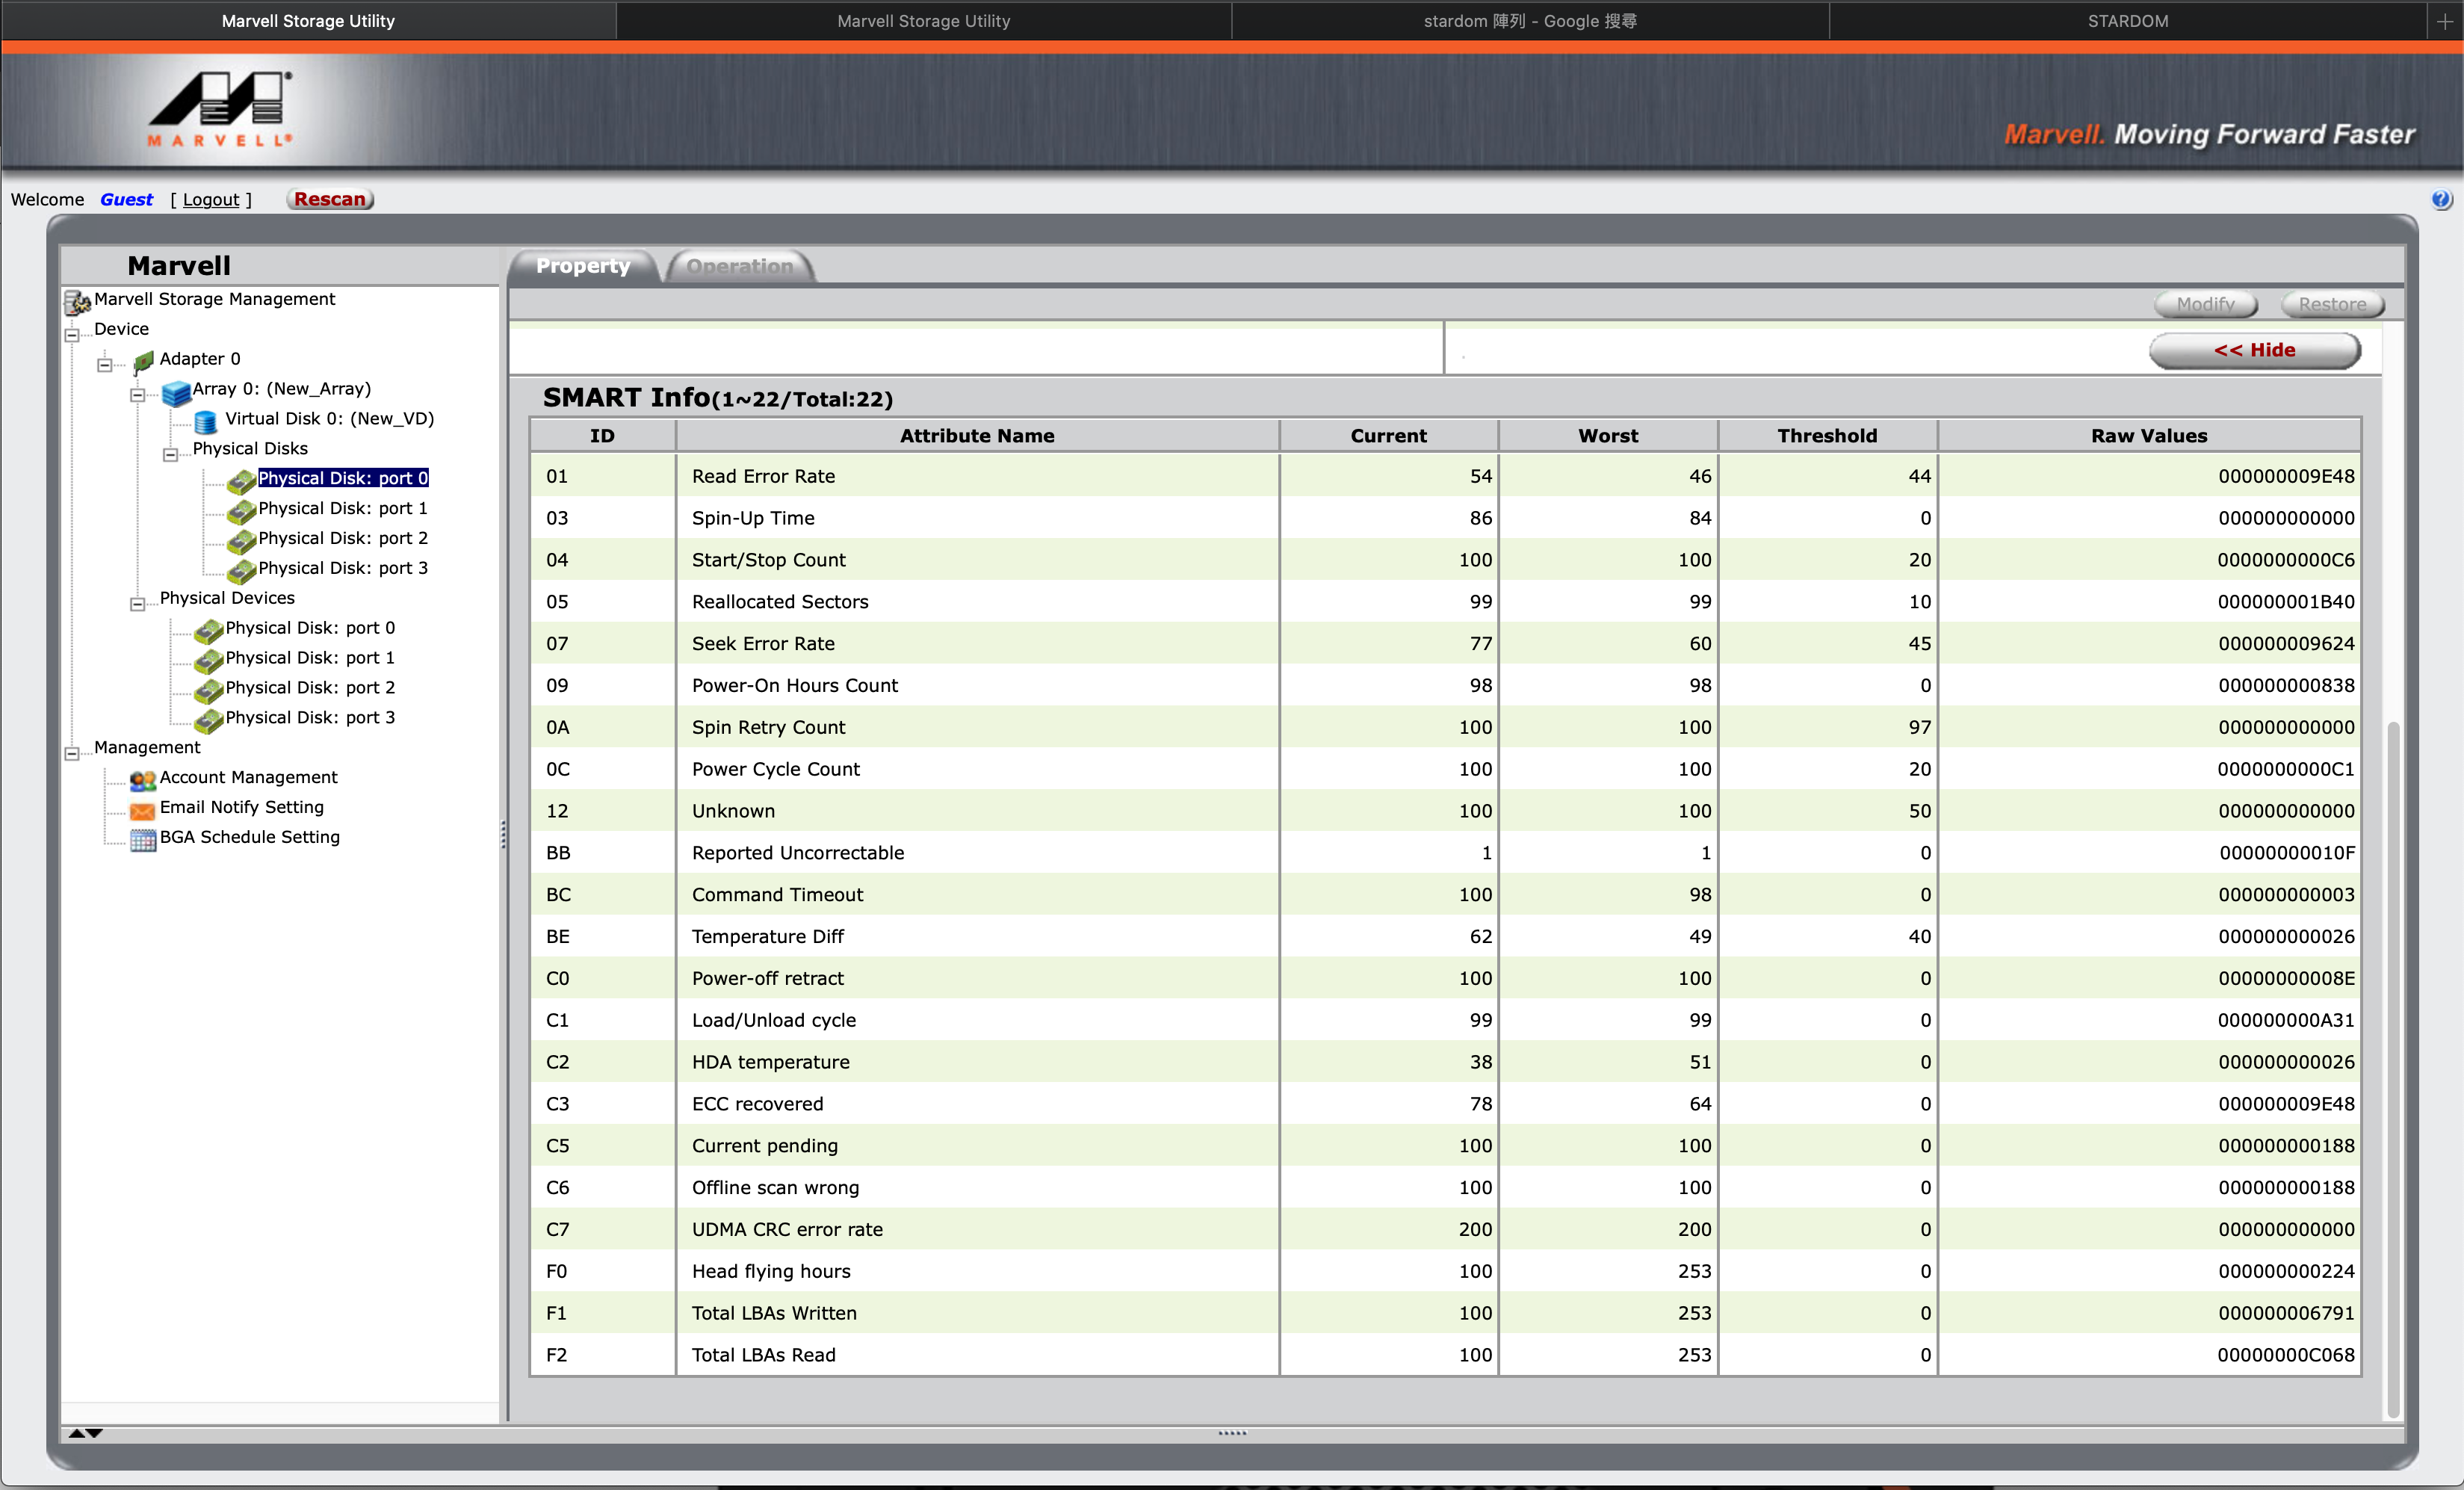Click the Current pending attribute name
2464x1490 pixels.
765,1146
